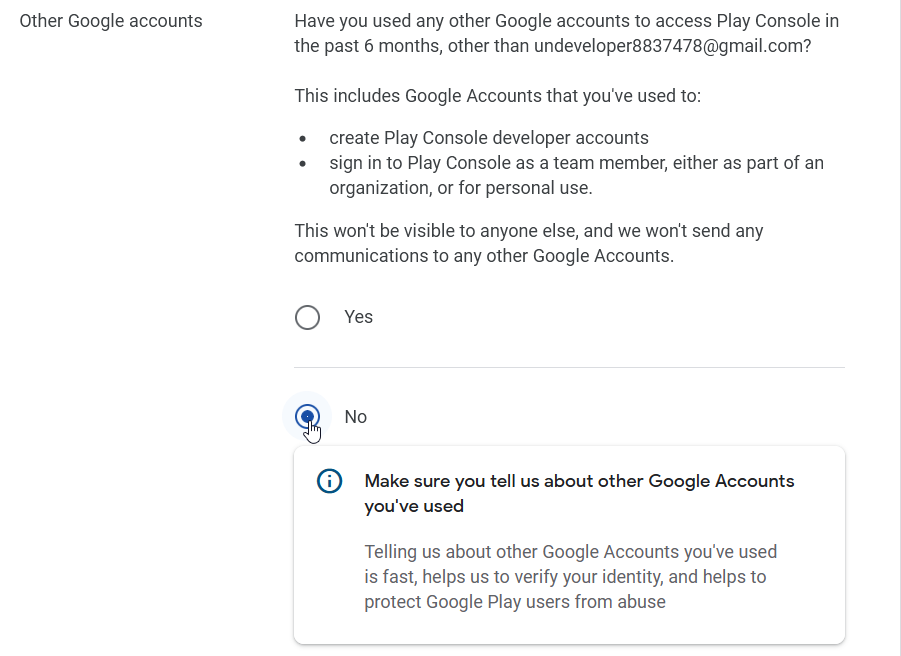Click the "Telling us about other Google Accounts" description
The height and width of the screenshot is (656, 901).
(x=570, y=552)
